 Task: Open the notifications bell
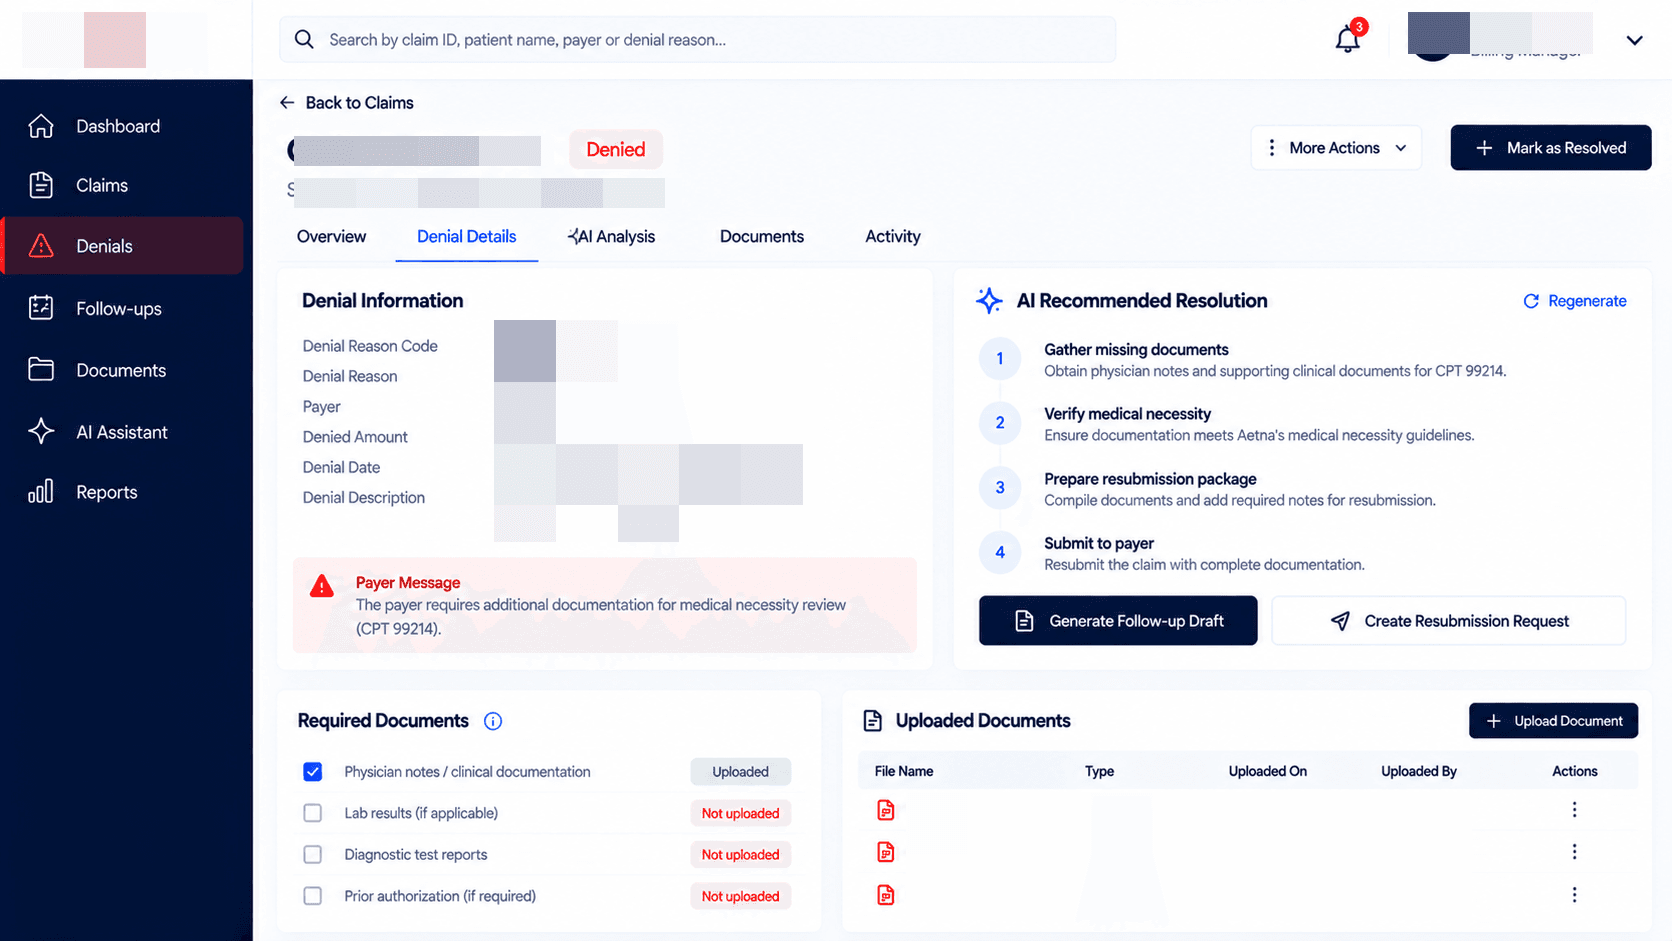[x=1348, y=39]
